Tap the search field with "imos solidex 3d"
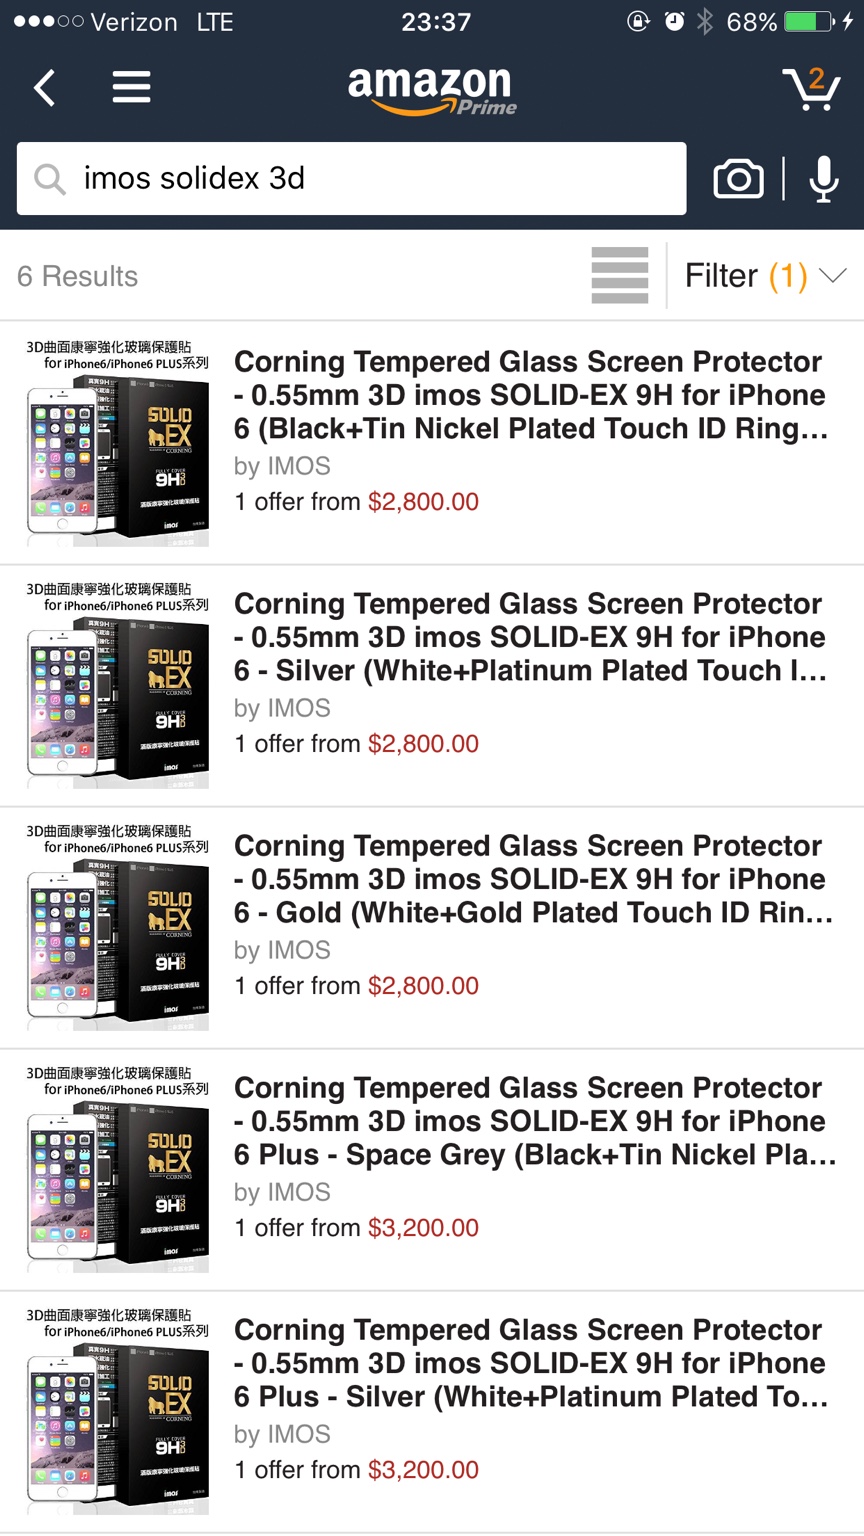The height and width of the screenshot is (1536, 864). 370,179
